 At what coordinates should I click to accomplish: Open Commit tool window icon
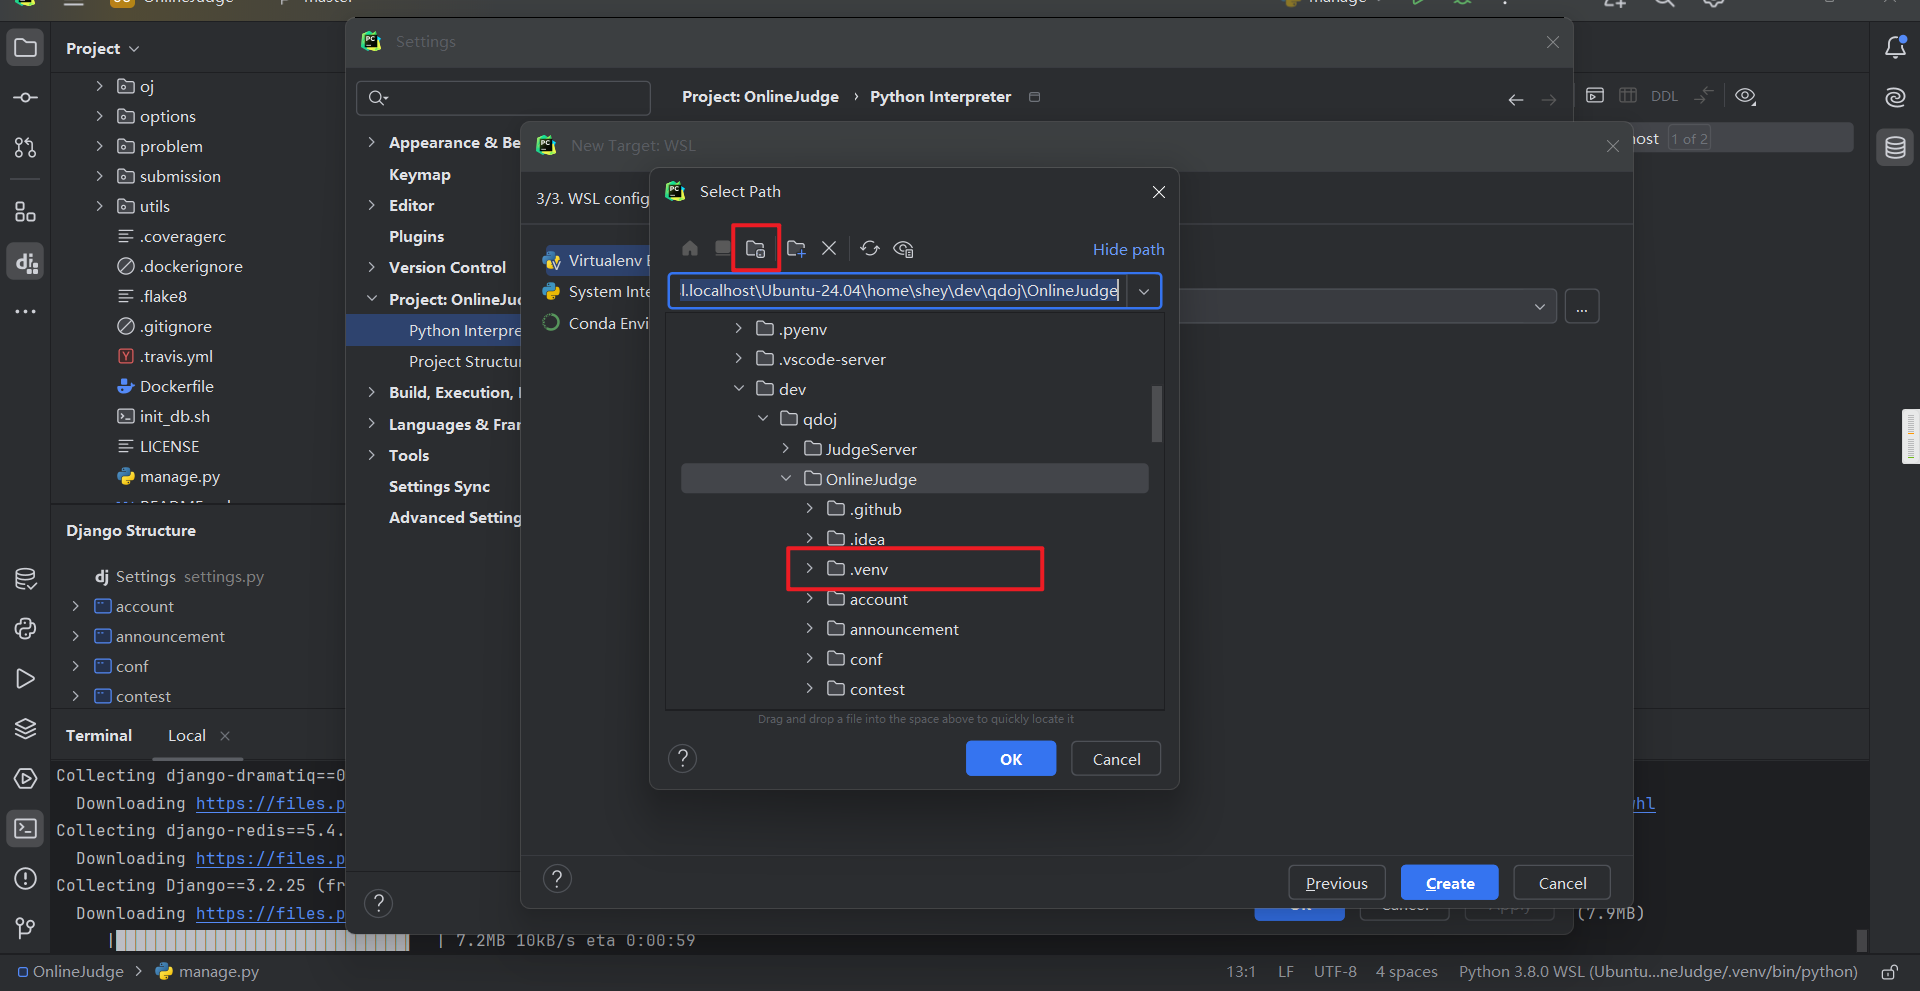coord(26,98)
